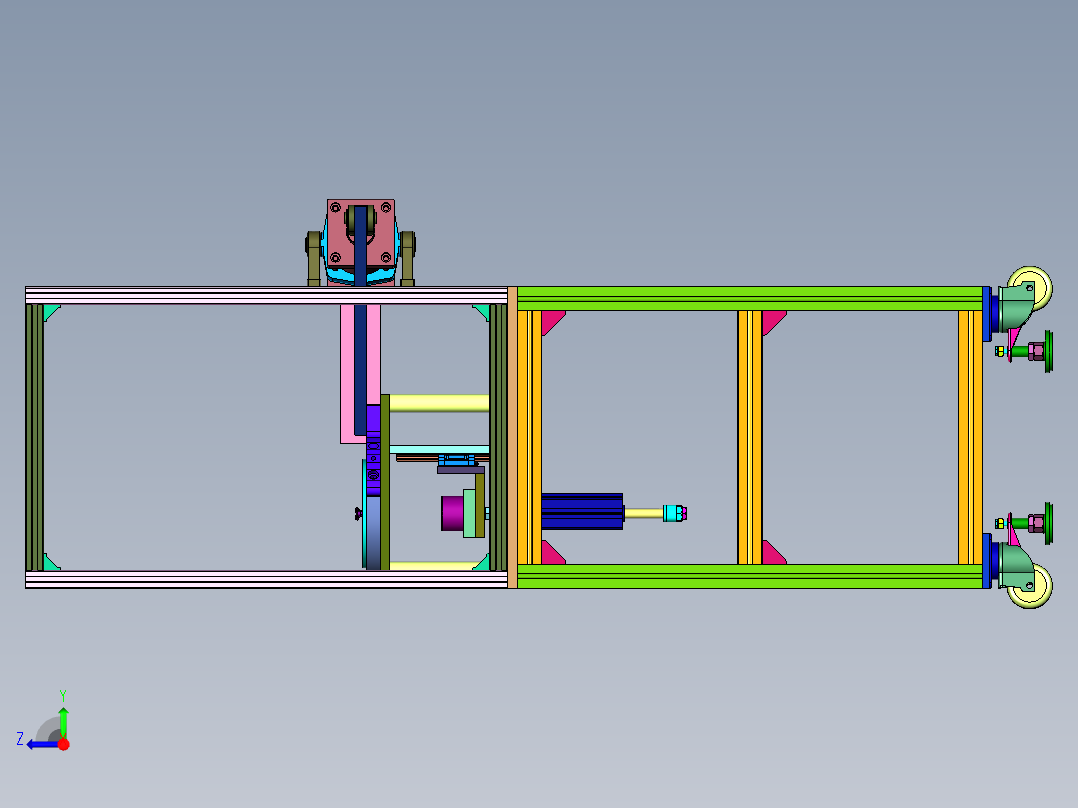Image resolution: width=1078 pixels, height=808 pixels.
Task: Select the bottom green horizontal profile
Action: 750,576
